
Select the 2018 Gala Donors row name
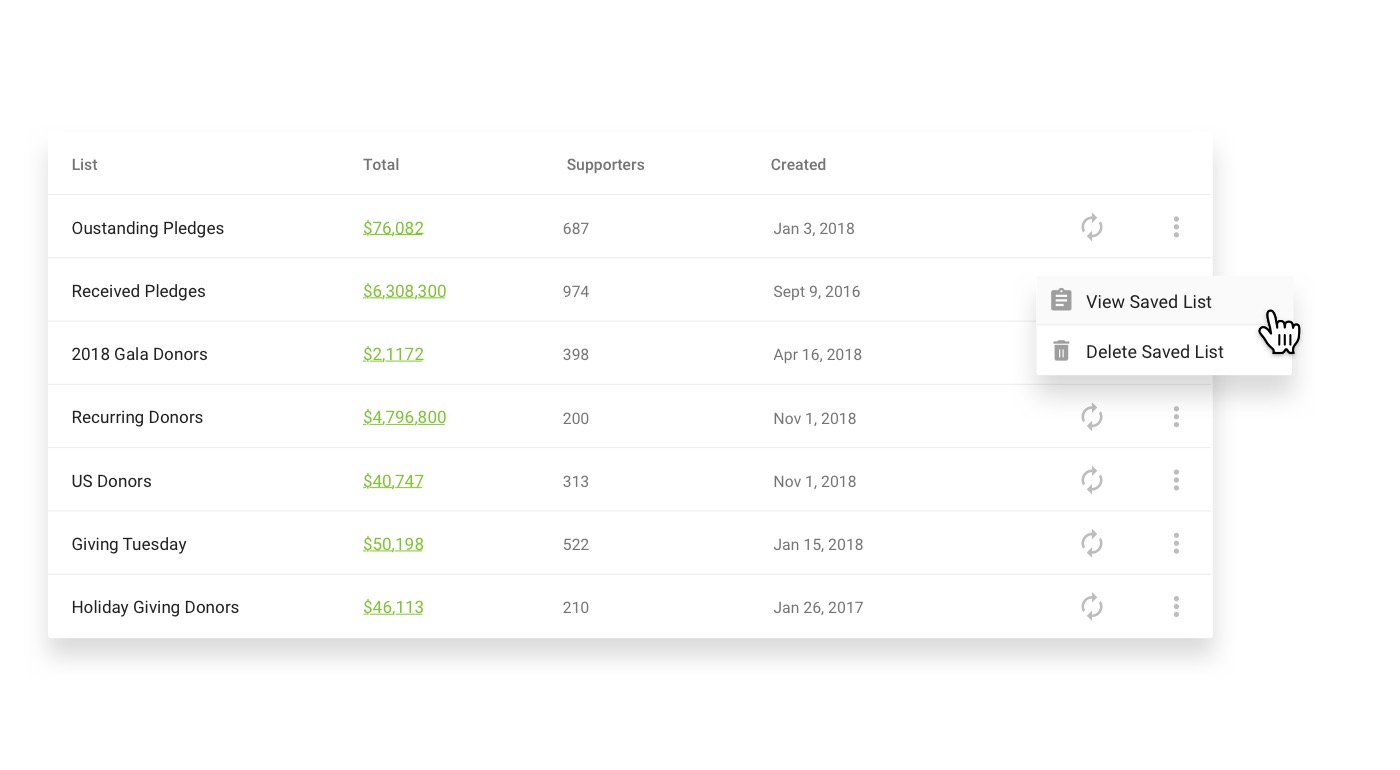139,354
